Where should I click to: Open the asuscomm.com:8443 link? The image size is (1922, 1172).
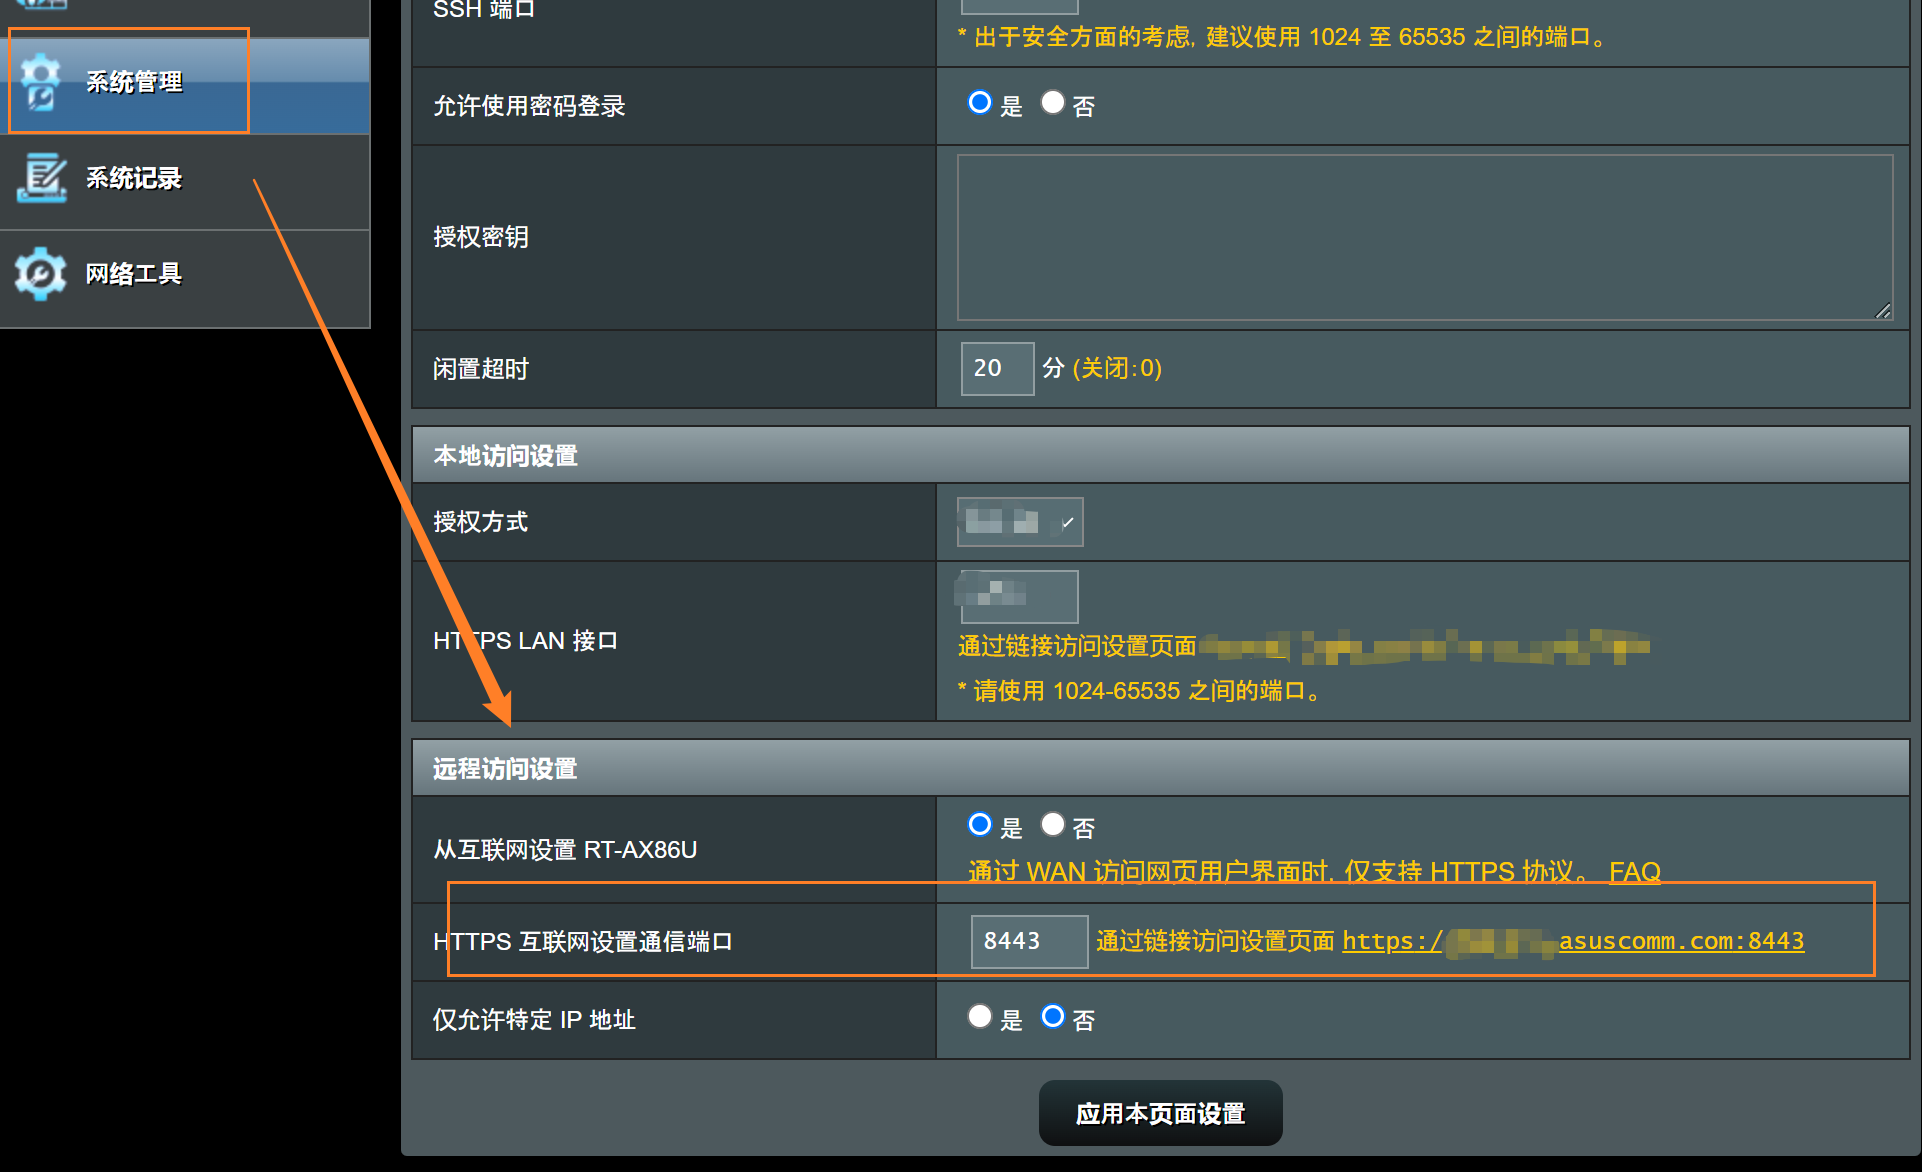point(1573,941)
